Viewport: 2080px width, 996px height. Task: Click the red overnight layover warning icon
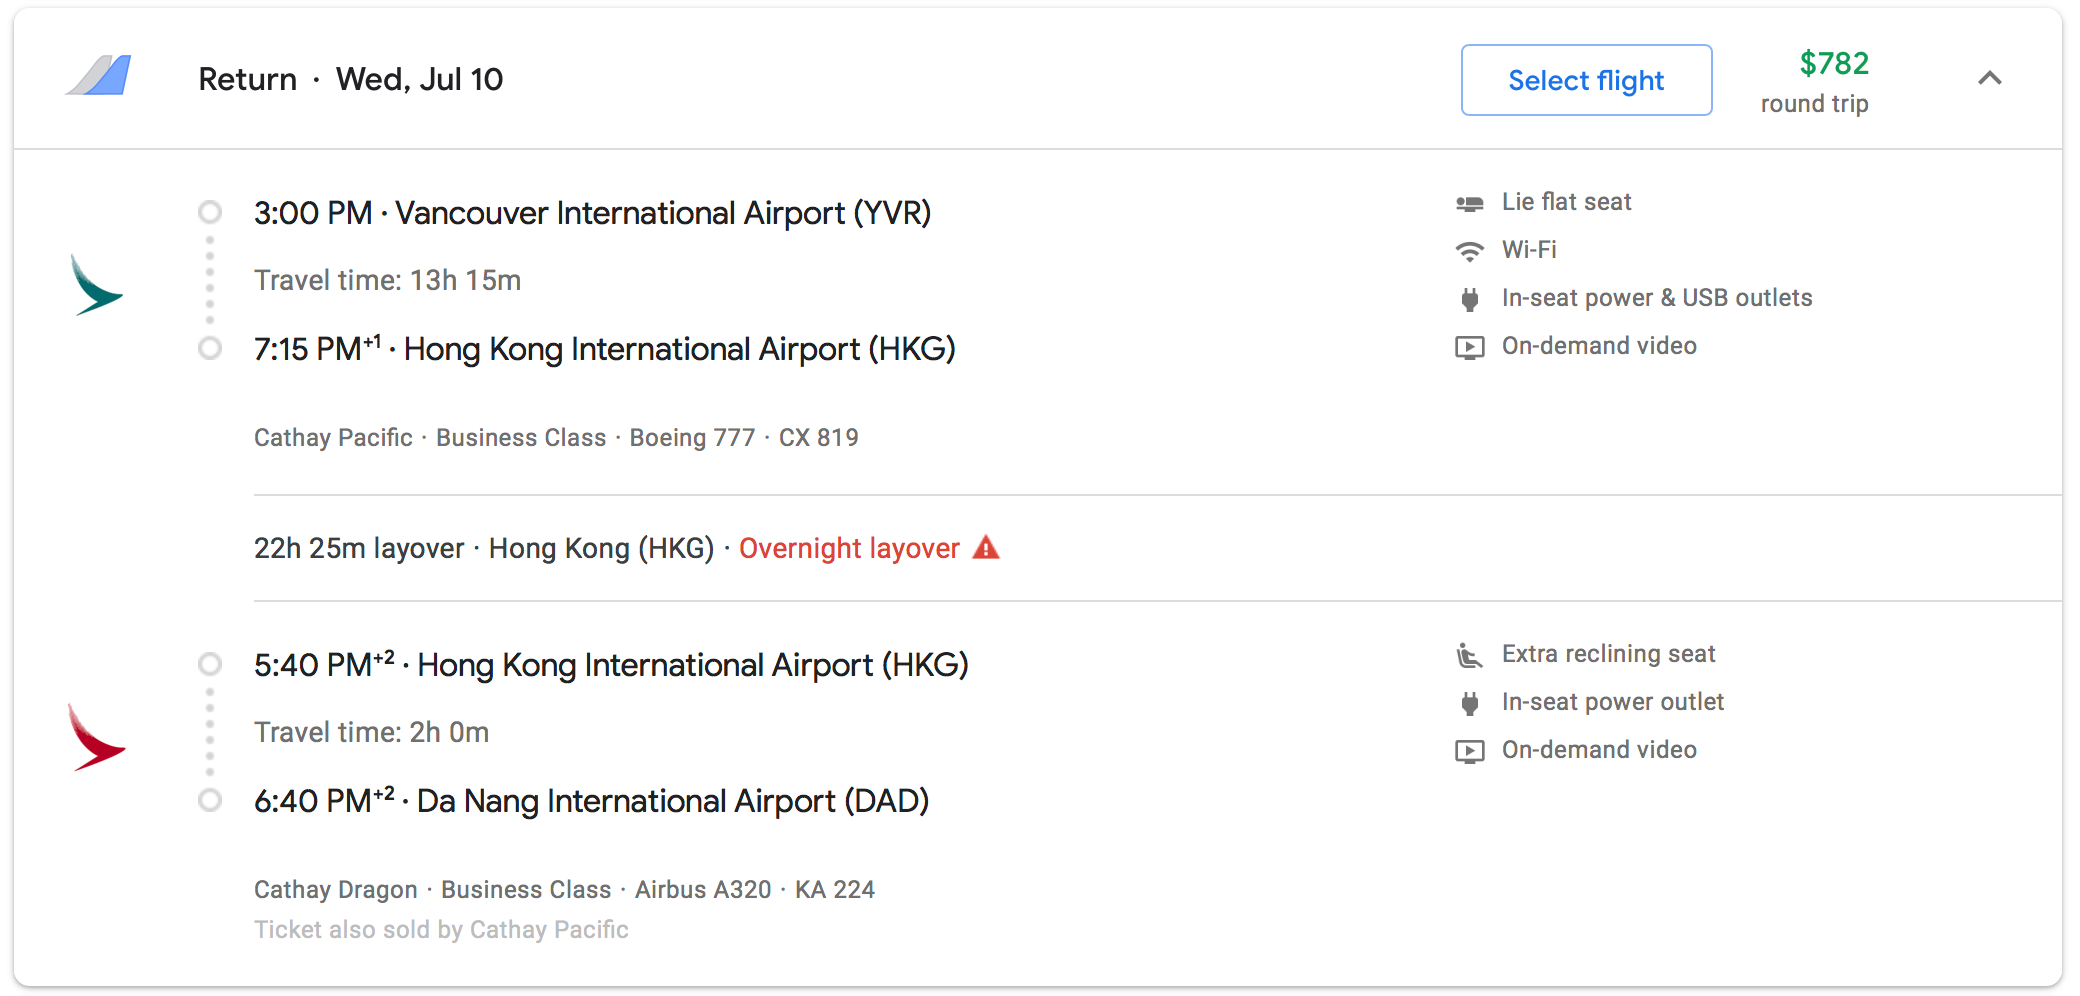point(986,547)
